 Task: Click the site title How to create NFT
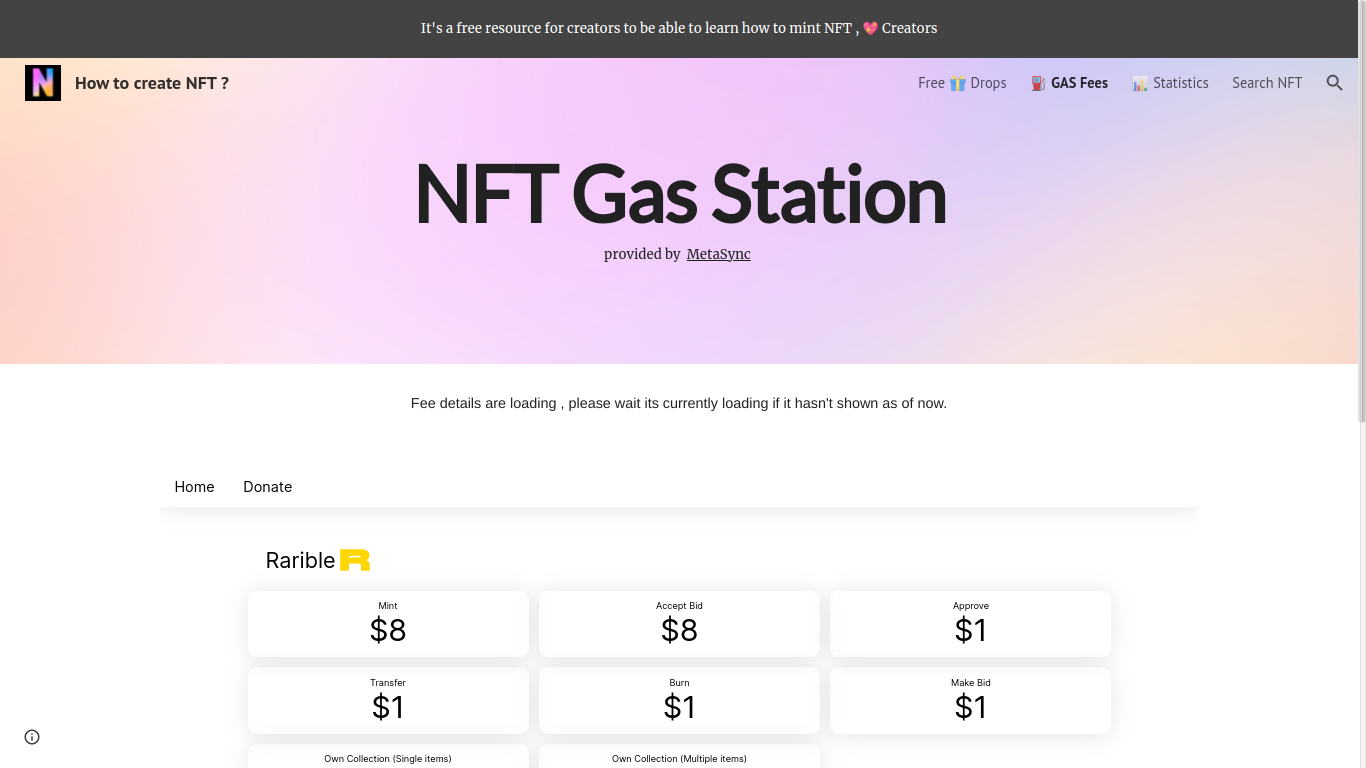click(x=151, y=83)
